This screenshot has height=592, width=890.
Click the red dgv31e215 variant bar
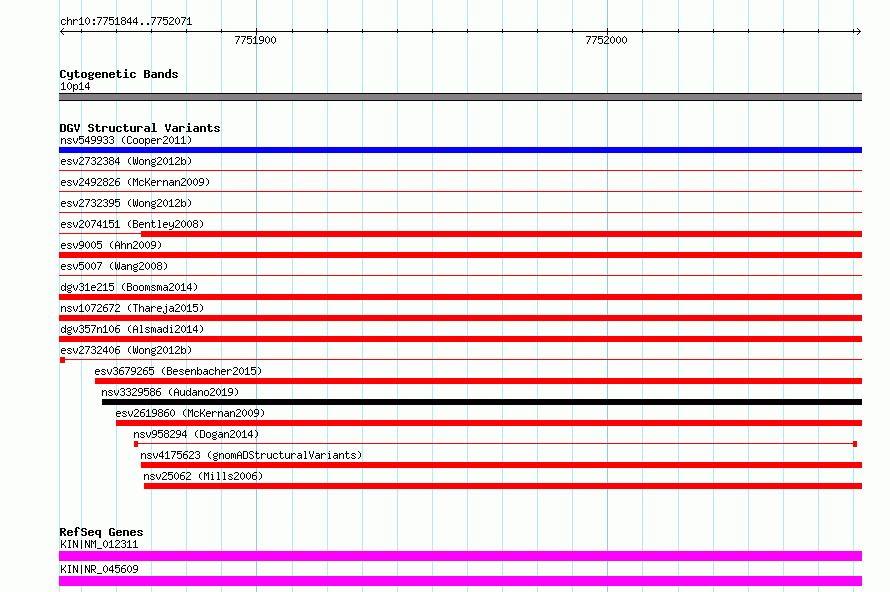click(460, 297)
